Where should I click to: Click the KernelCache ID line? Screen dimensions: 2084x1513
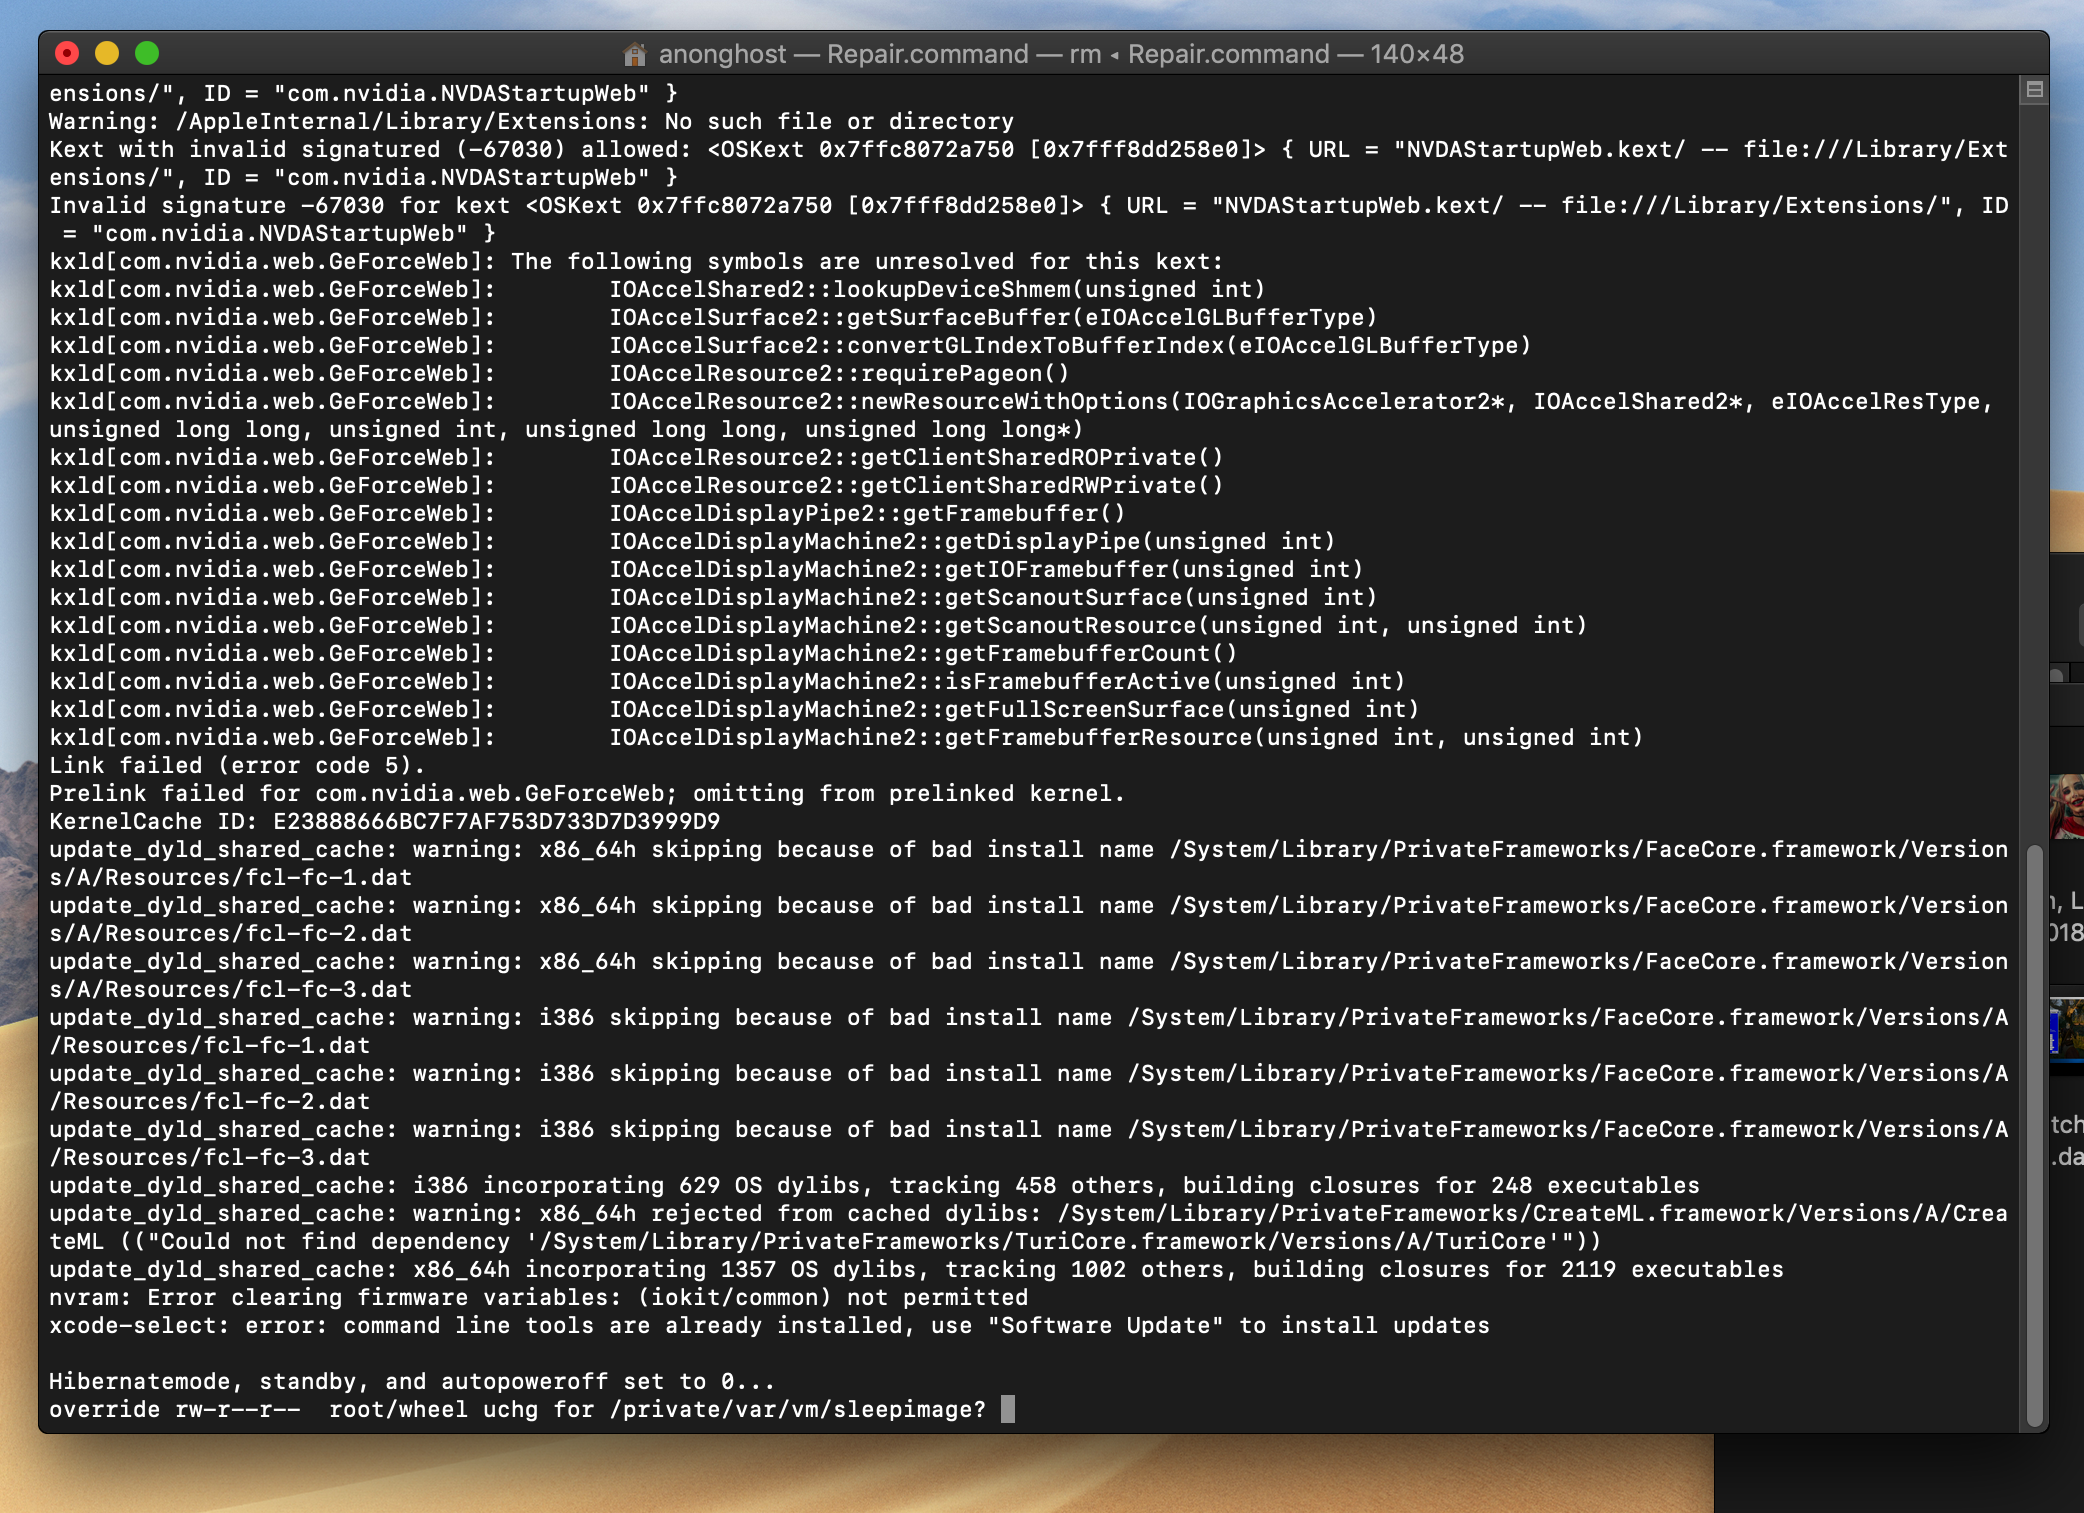coord(384,821)
